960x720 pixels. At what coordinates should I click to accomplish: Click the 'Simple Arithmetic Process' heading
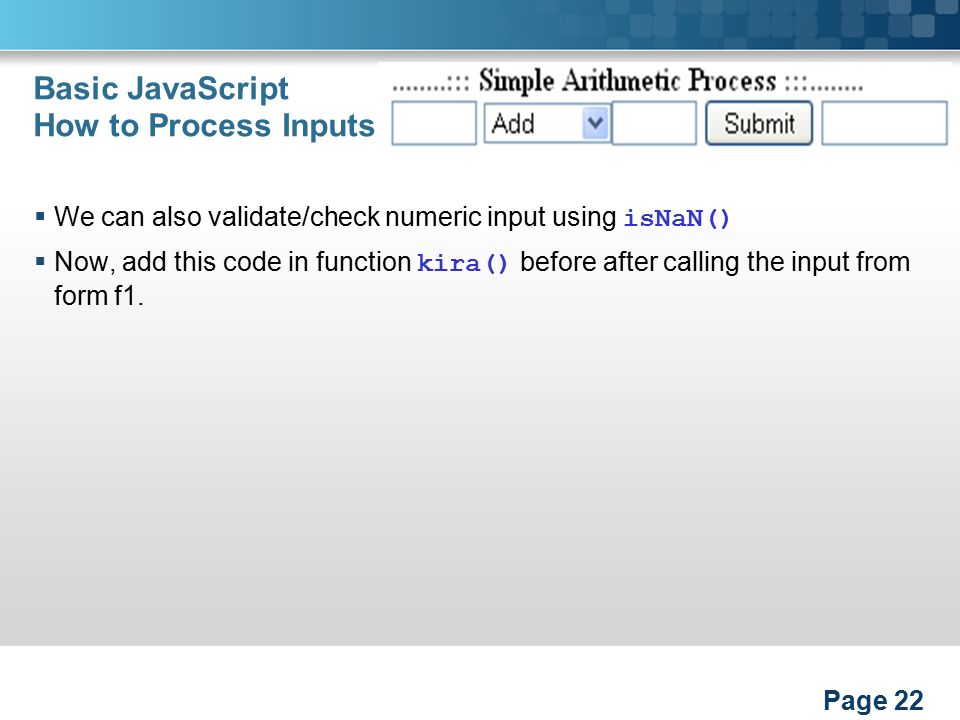pos(628,81)
